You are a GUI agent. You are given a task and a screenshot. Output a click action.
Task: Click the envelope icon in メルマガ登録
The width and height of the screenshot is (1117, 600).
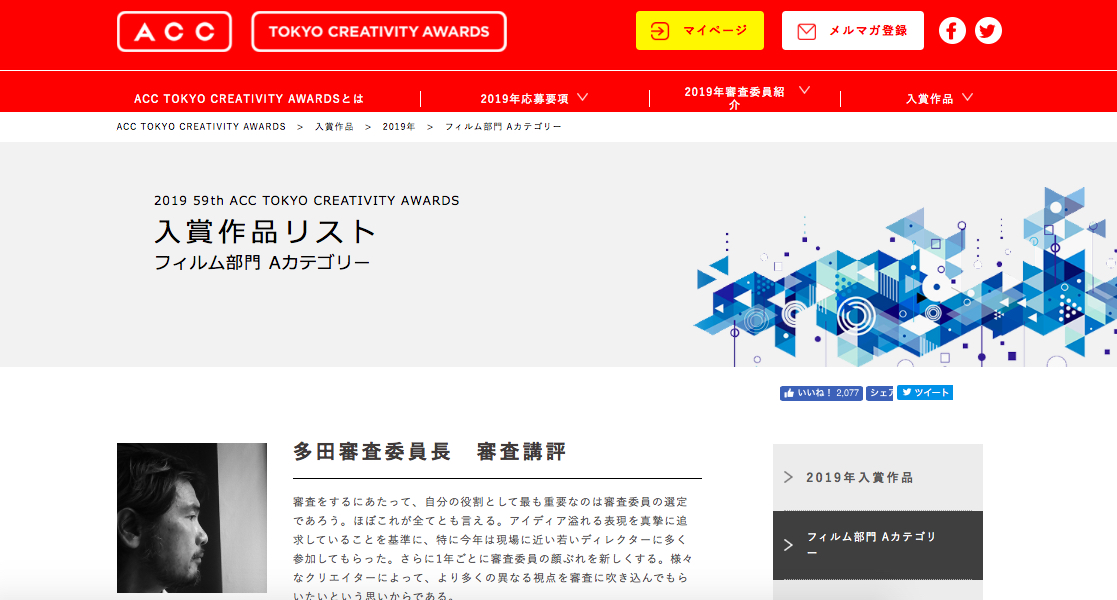tap(806, 31)
